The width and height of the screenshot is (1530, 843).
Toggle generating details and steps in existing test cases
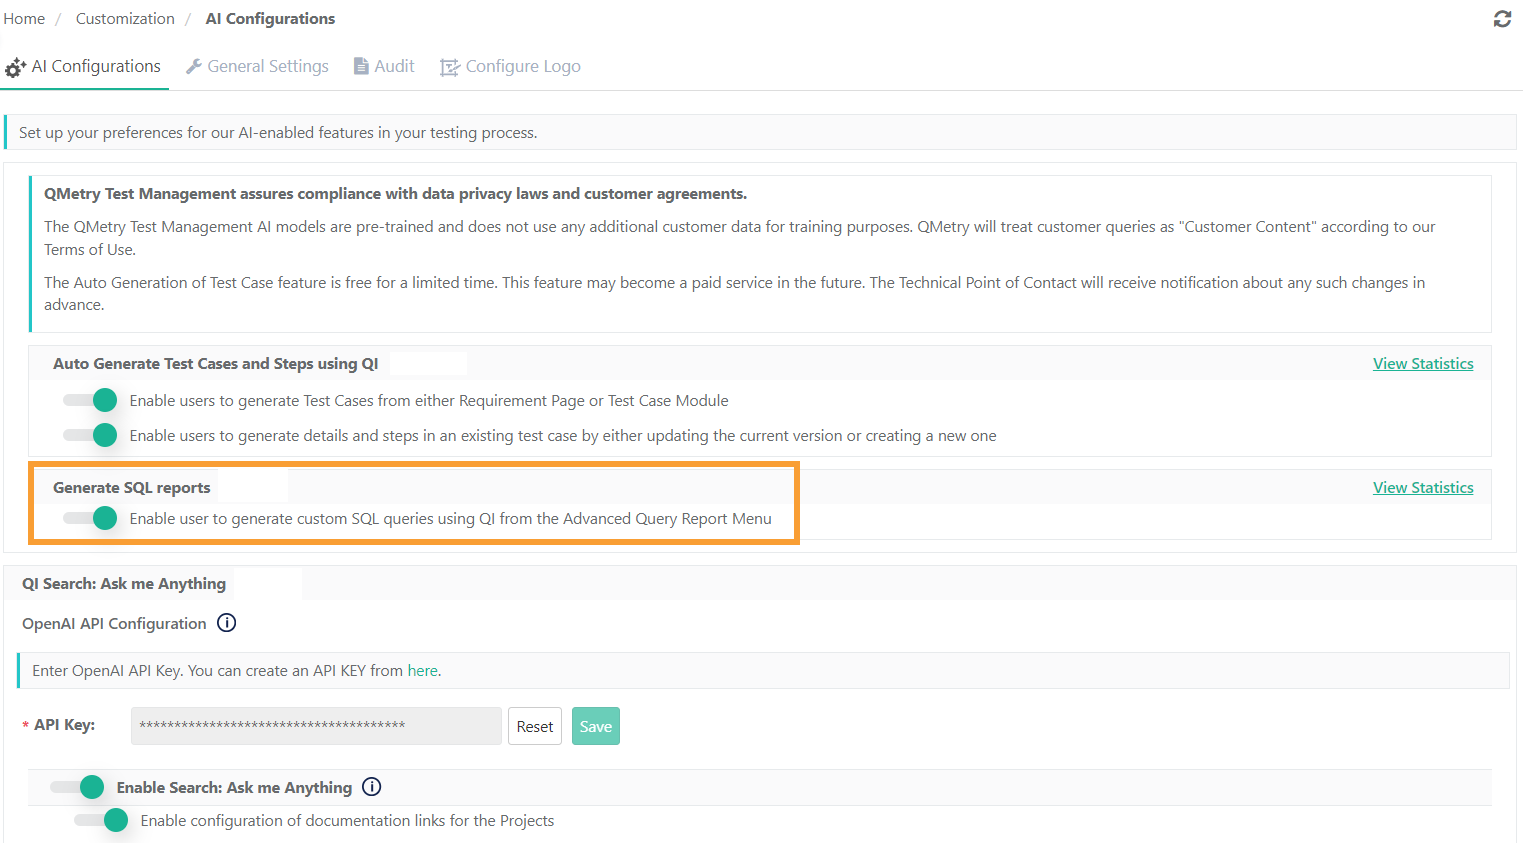point(89,435)
